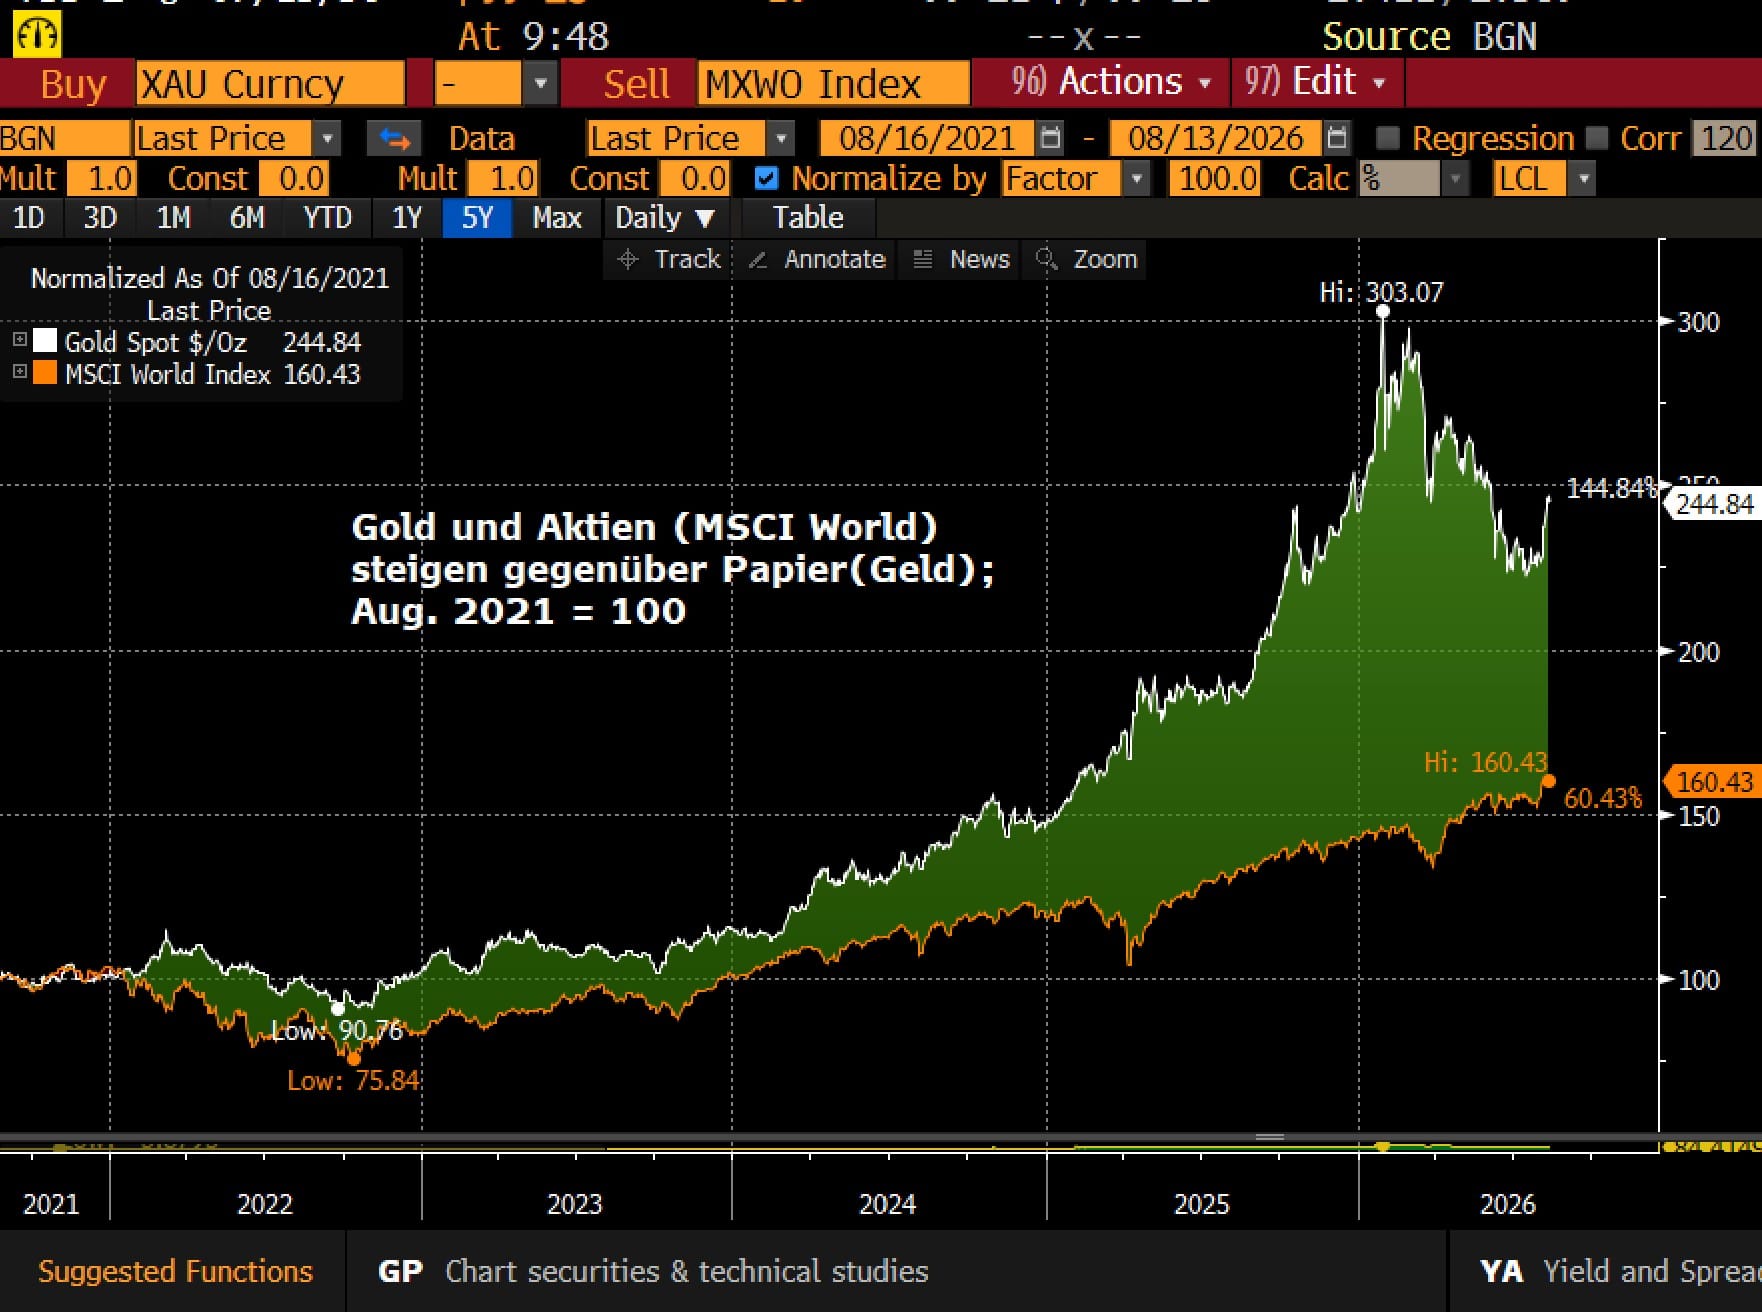Image resolution: width=1762 pixels, height=1312 pixels.
Task: Expand the Gold Spot $/Oz legend entry
Action: click(x=19, y=340)
